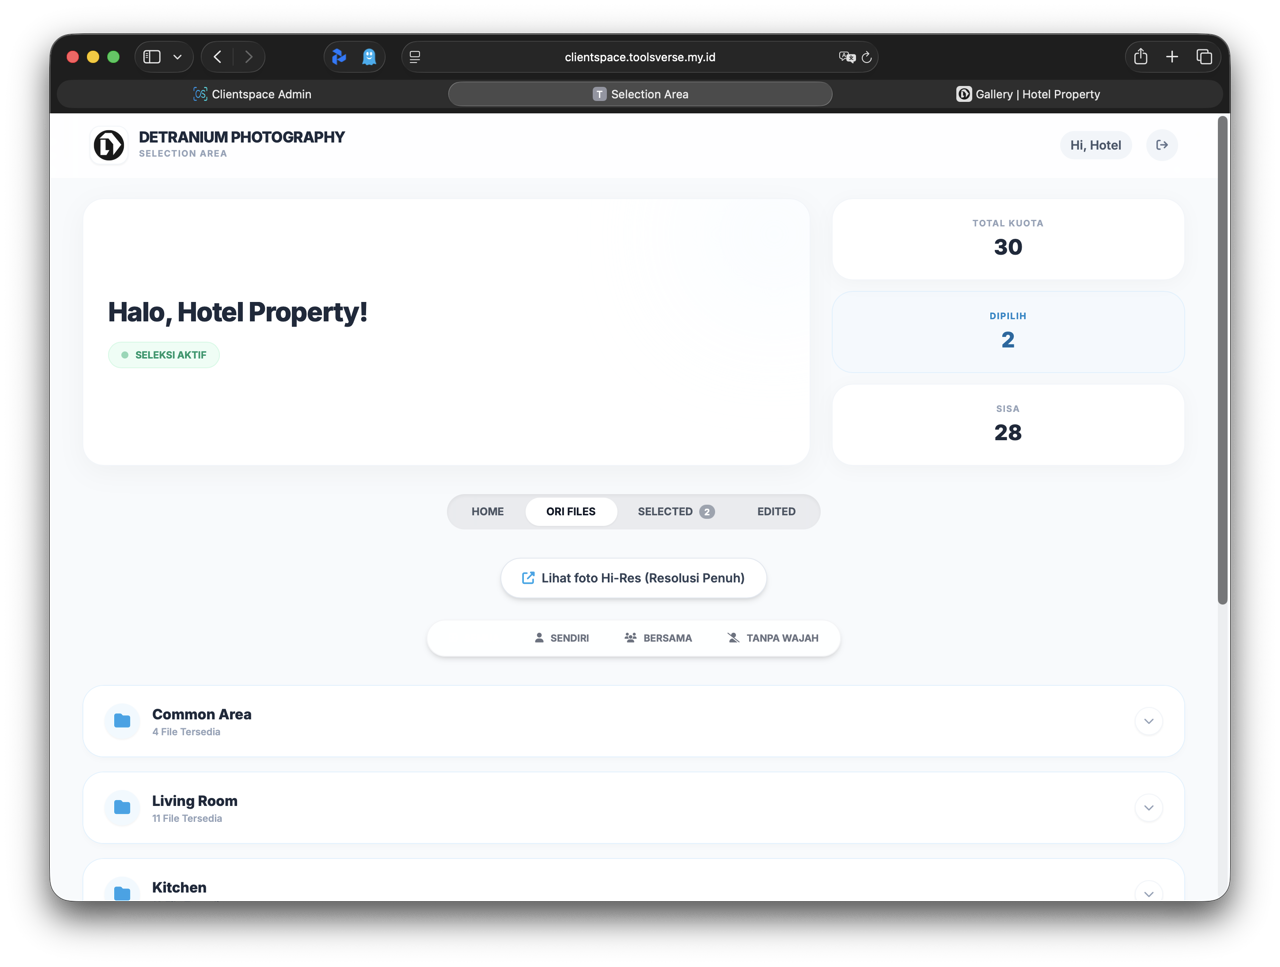Toggle the Bersama face filter
This screenshot has width=1280, height=967.
(658, 638)
